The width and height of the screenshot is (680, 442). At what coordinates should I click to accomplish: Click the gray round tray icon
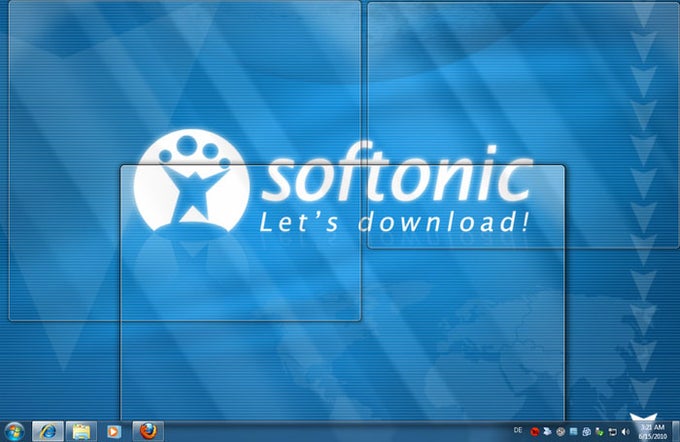tap(561, 432)
